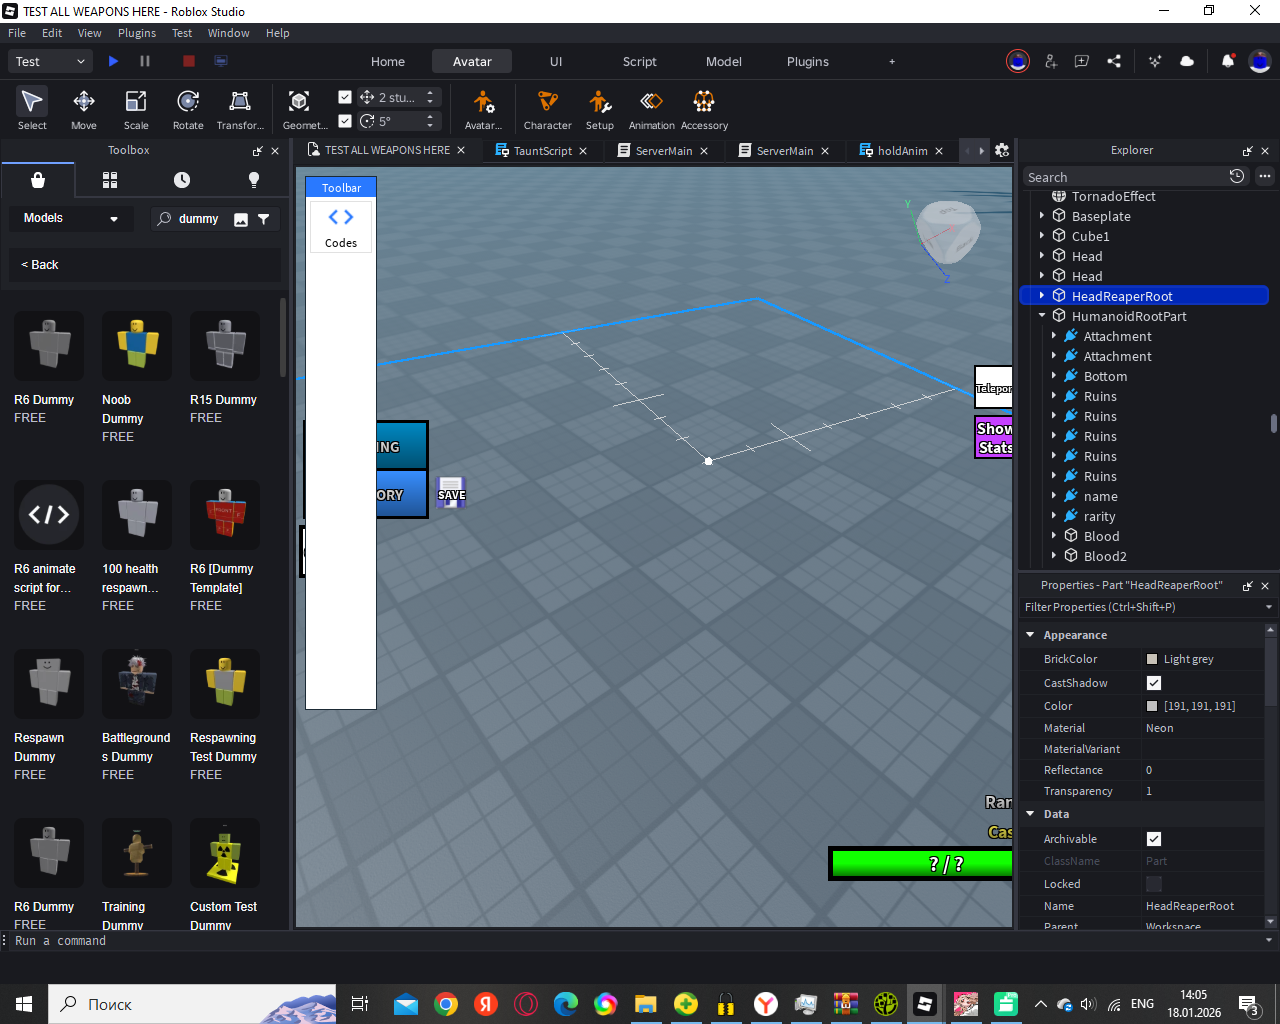The image size is (1280, 1024).
Task: Click the Color 191,191,191 swatch
Action: pyautogui.click(x=1152, y=706)
